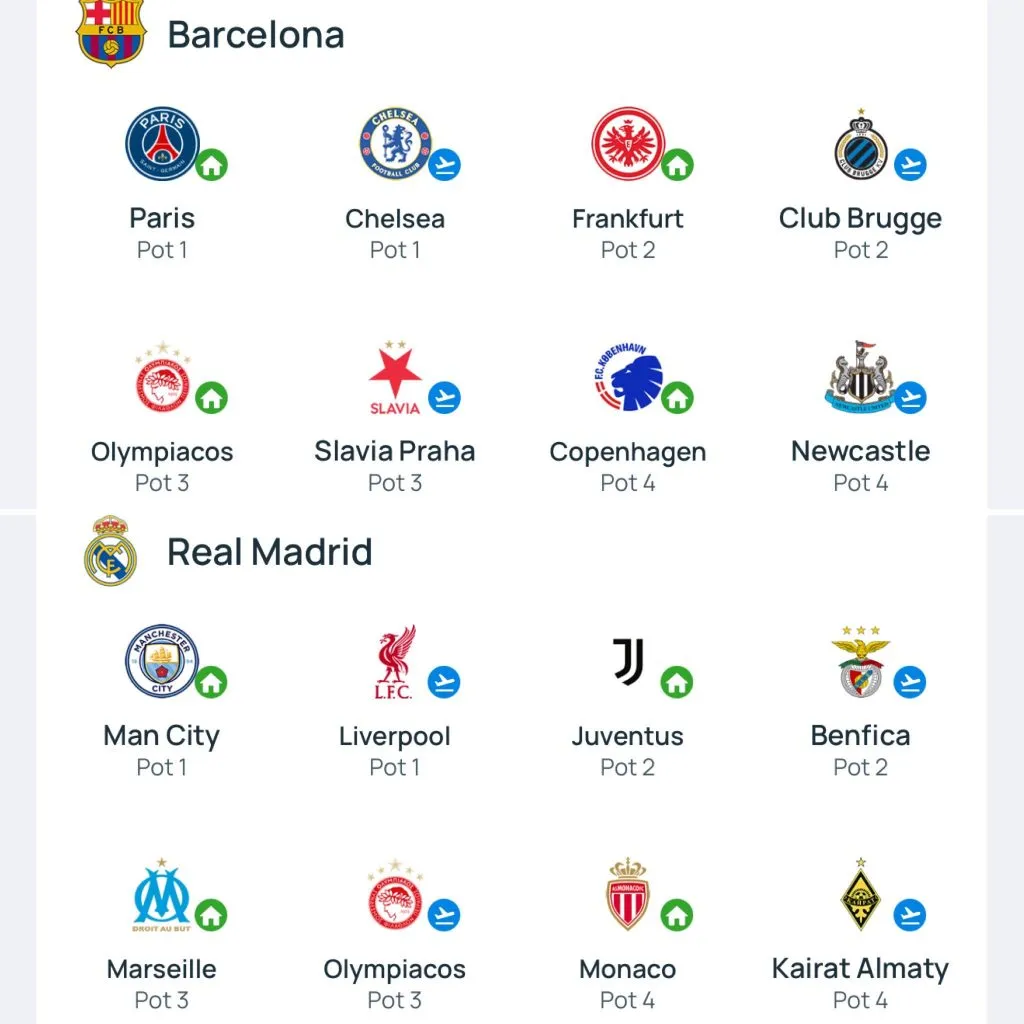Viewport: 1024px width, 1024px height.
Task: Open the Manchester City badge
Action: pyautogui.click(x=162, y=661)
